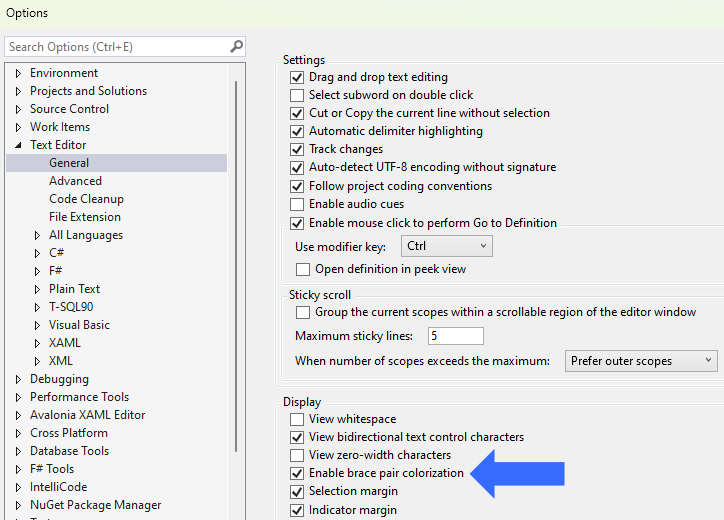Viewport: 724px width, 520px height.
Task: Open the Code Cleanup page
Action: click(x=86, y=199)
